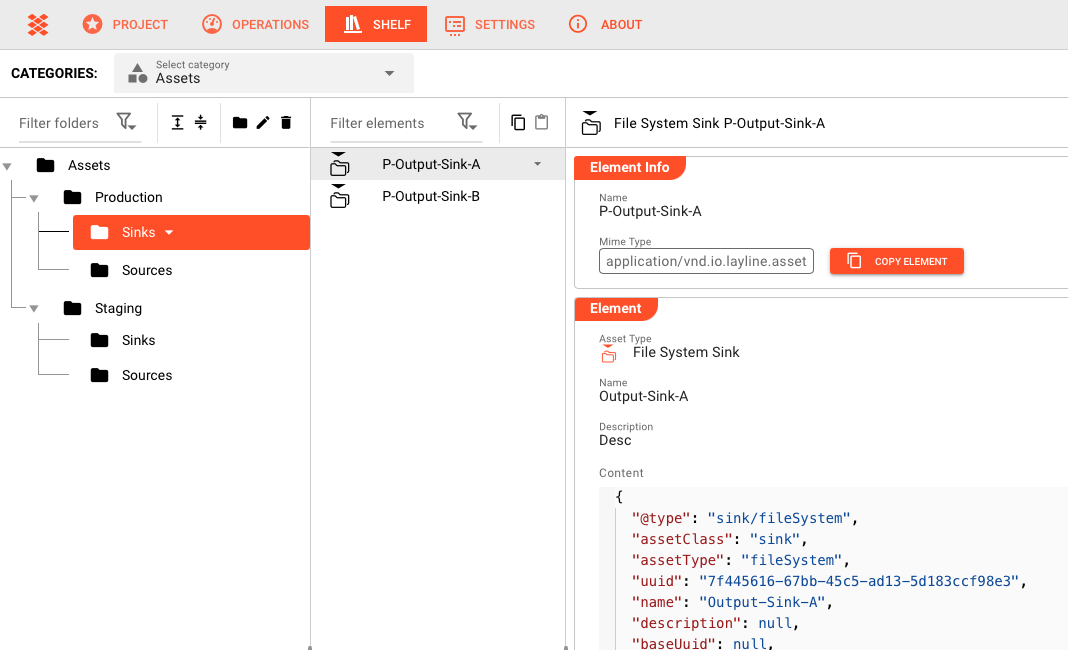This screenshot has height=650, width=1068.
Task: Collapse the Production folder tree node
Action: (x=33, y=197)
